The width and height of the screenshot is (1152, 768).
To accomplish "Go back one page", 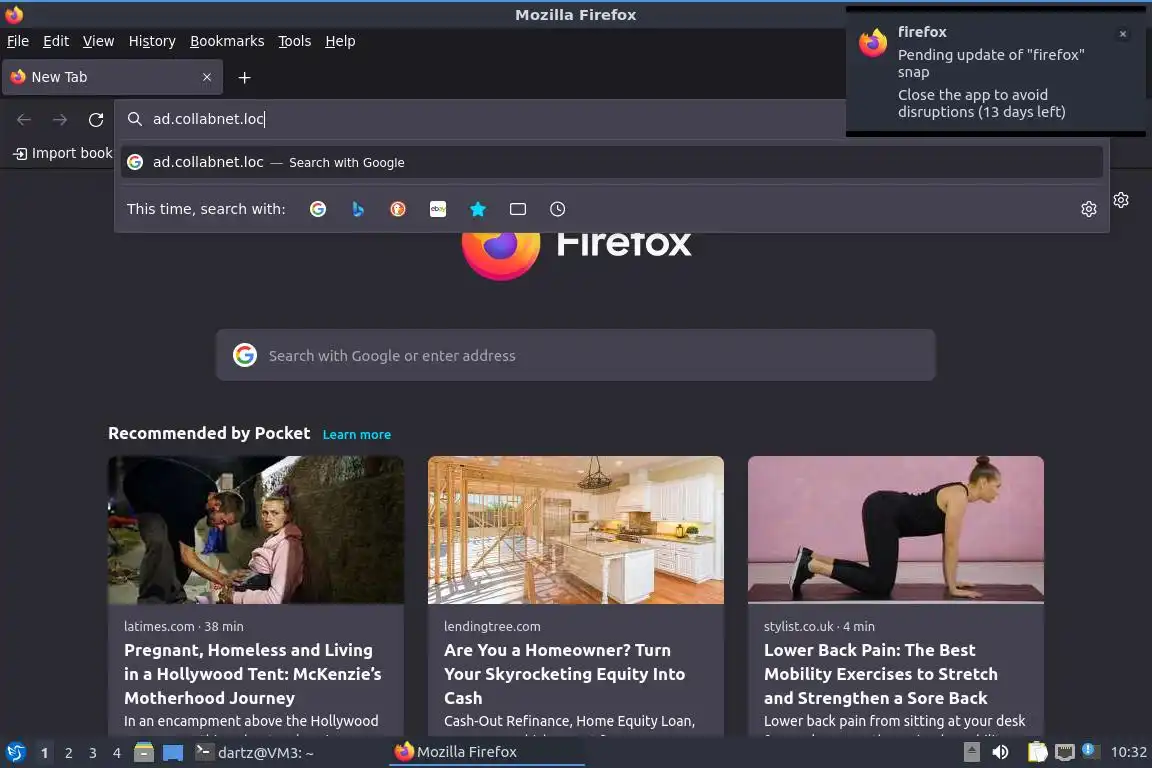I will click(24, 120).
